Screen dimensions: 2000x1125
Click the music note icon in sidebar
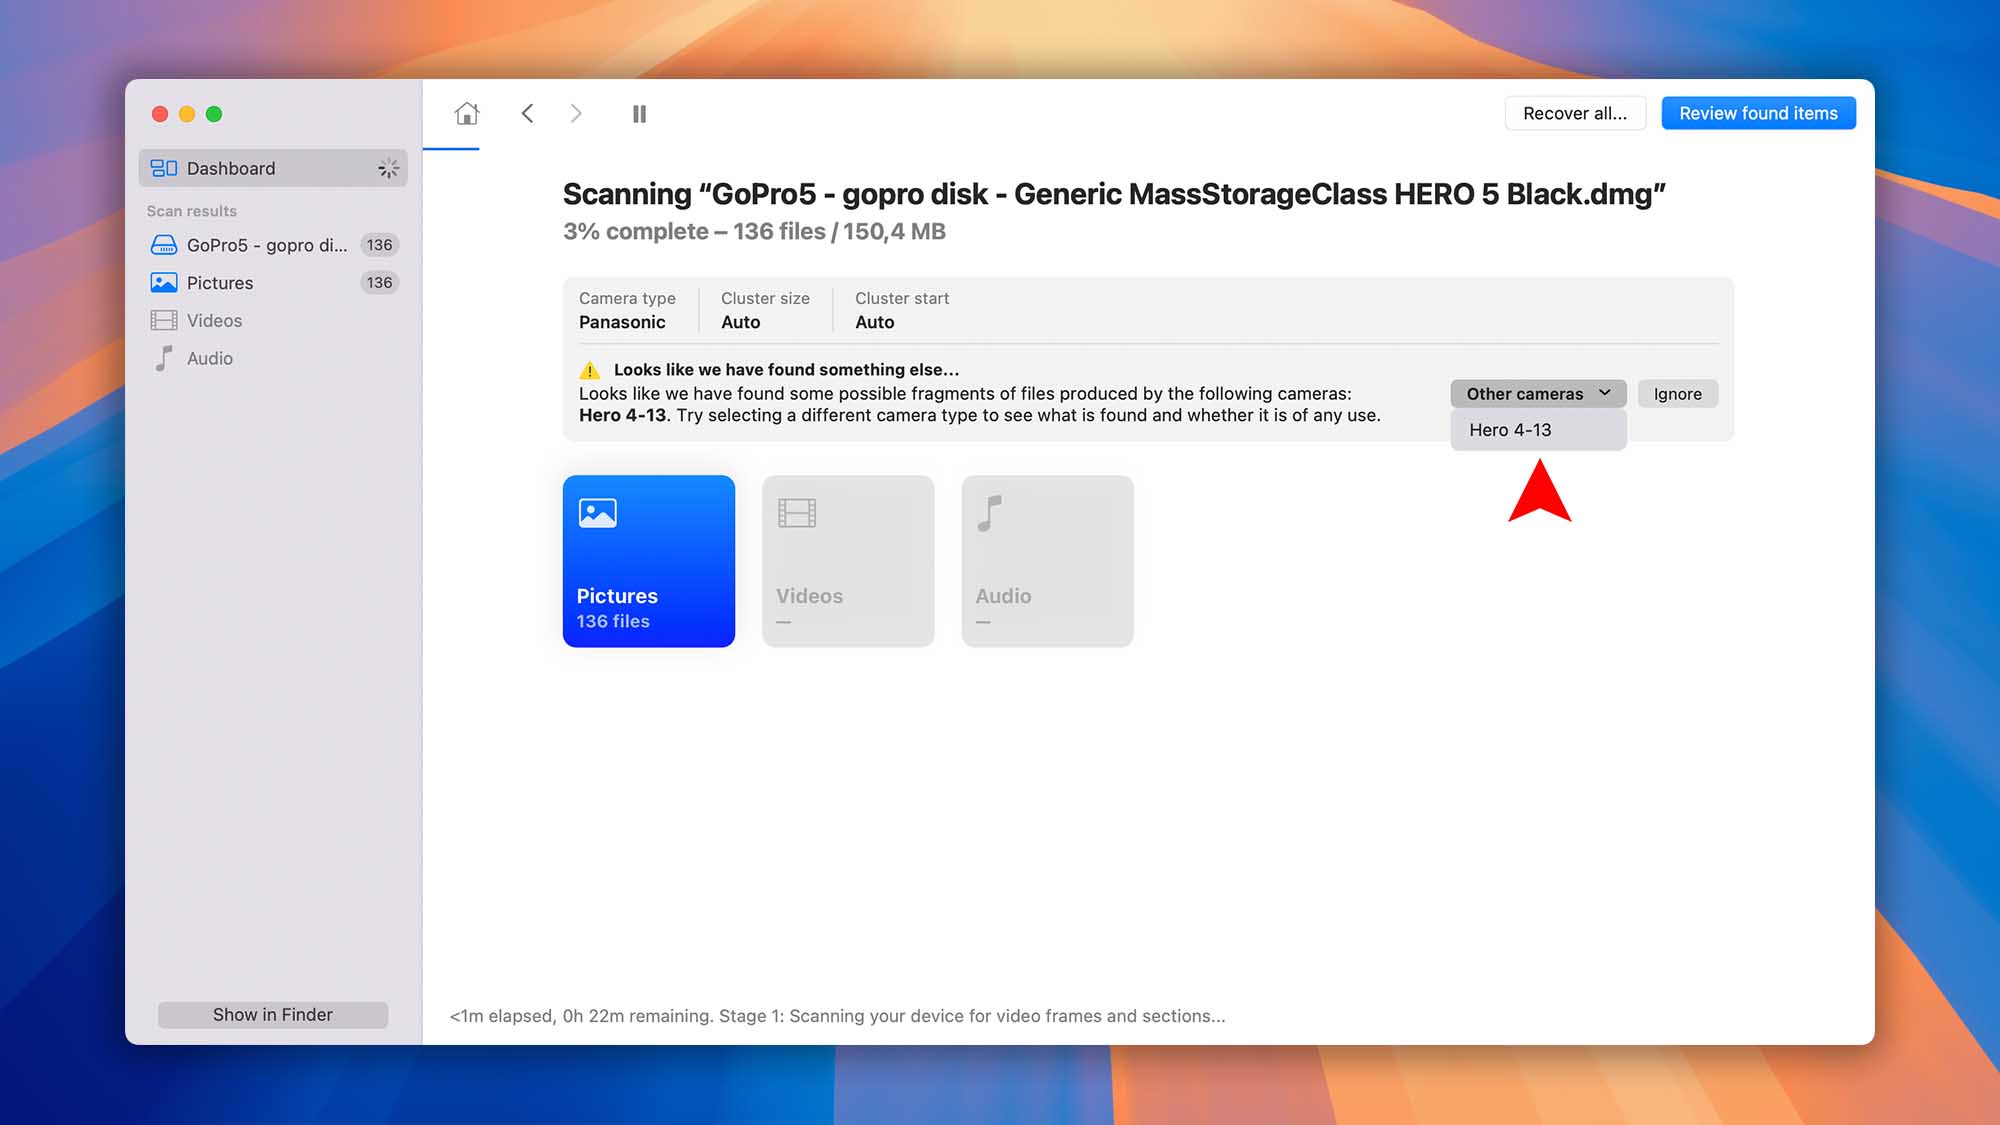[164, 358]
